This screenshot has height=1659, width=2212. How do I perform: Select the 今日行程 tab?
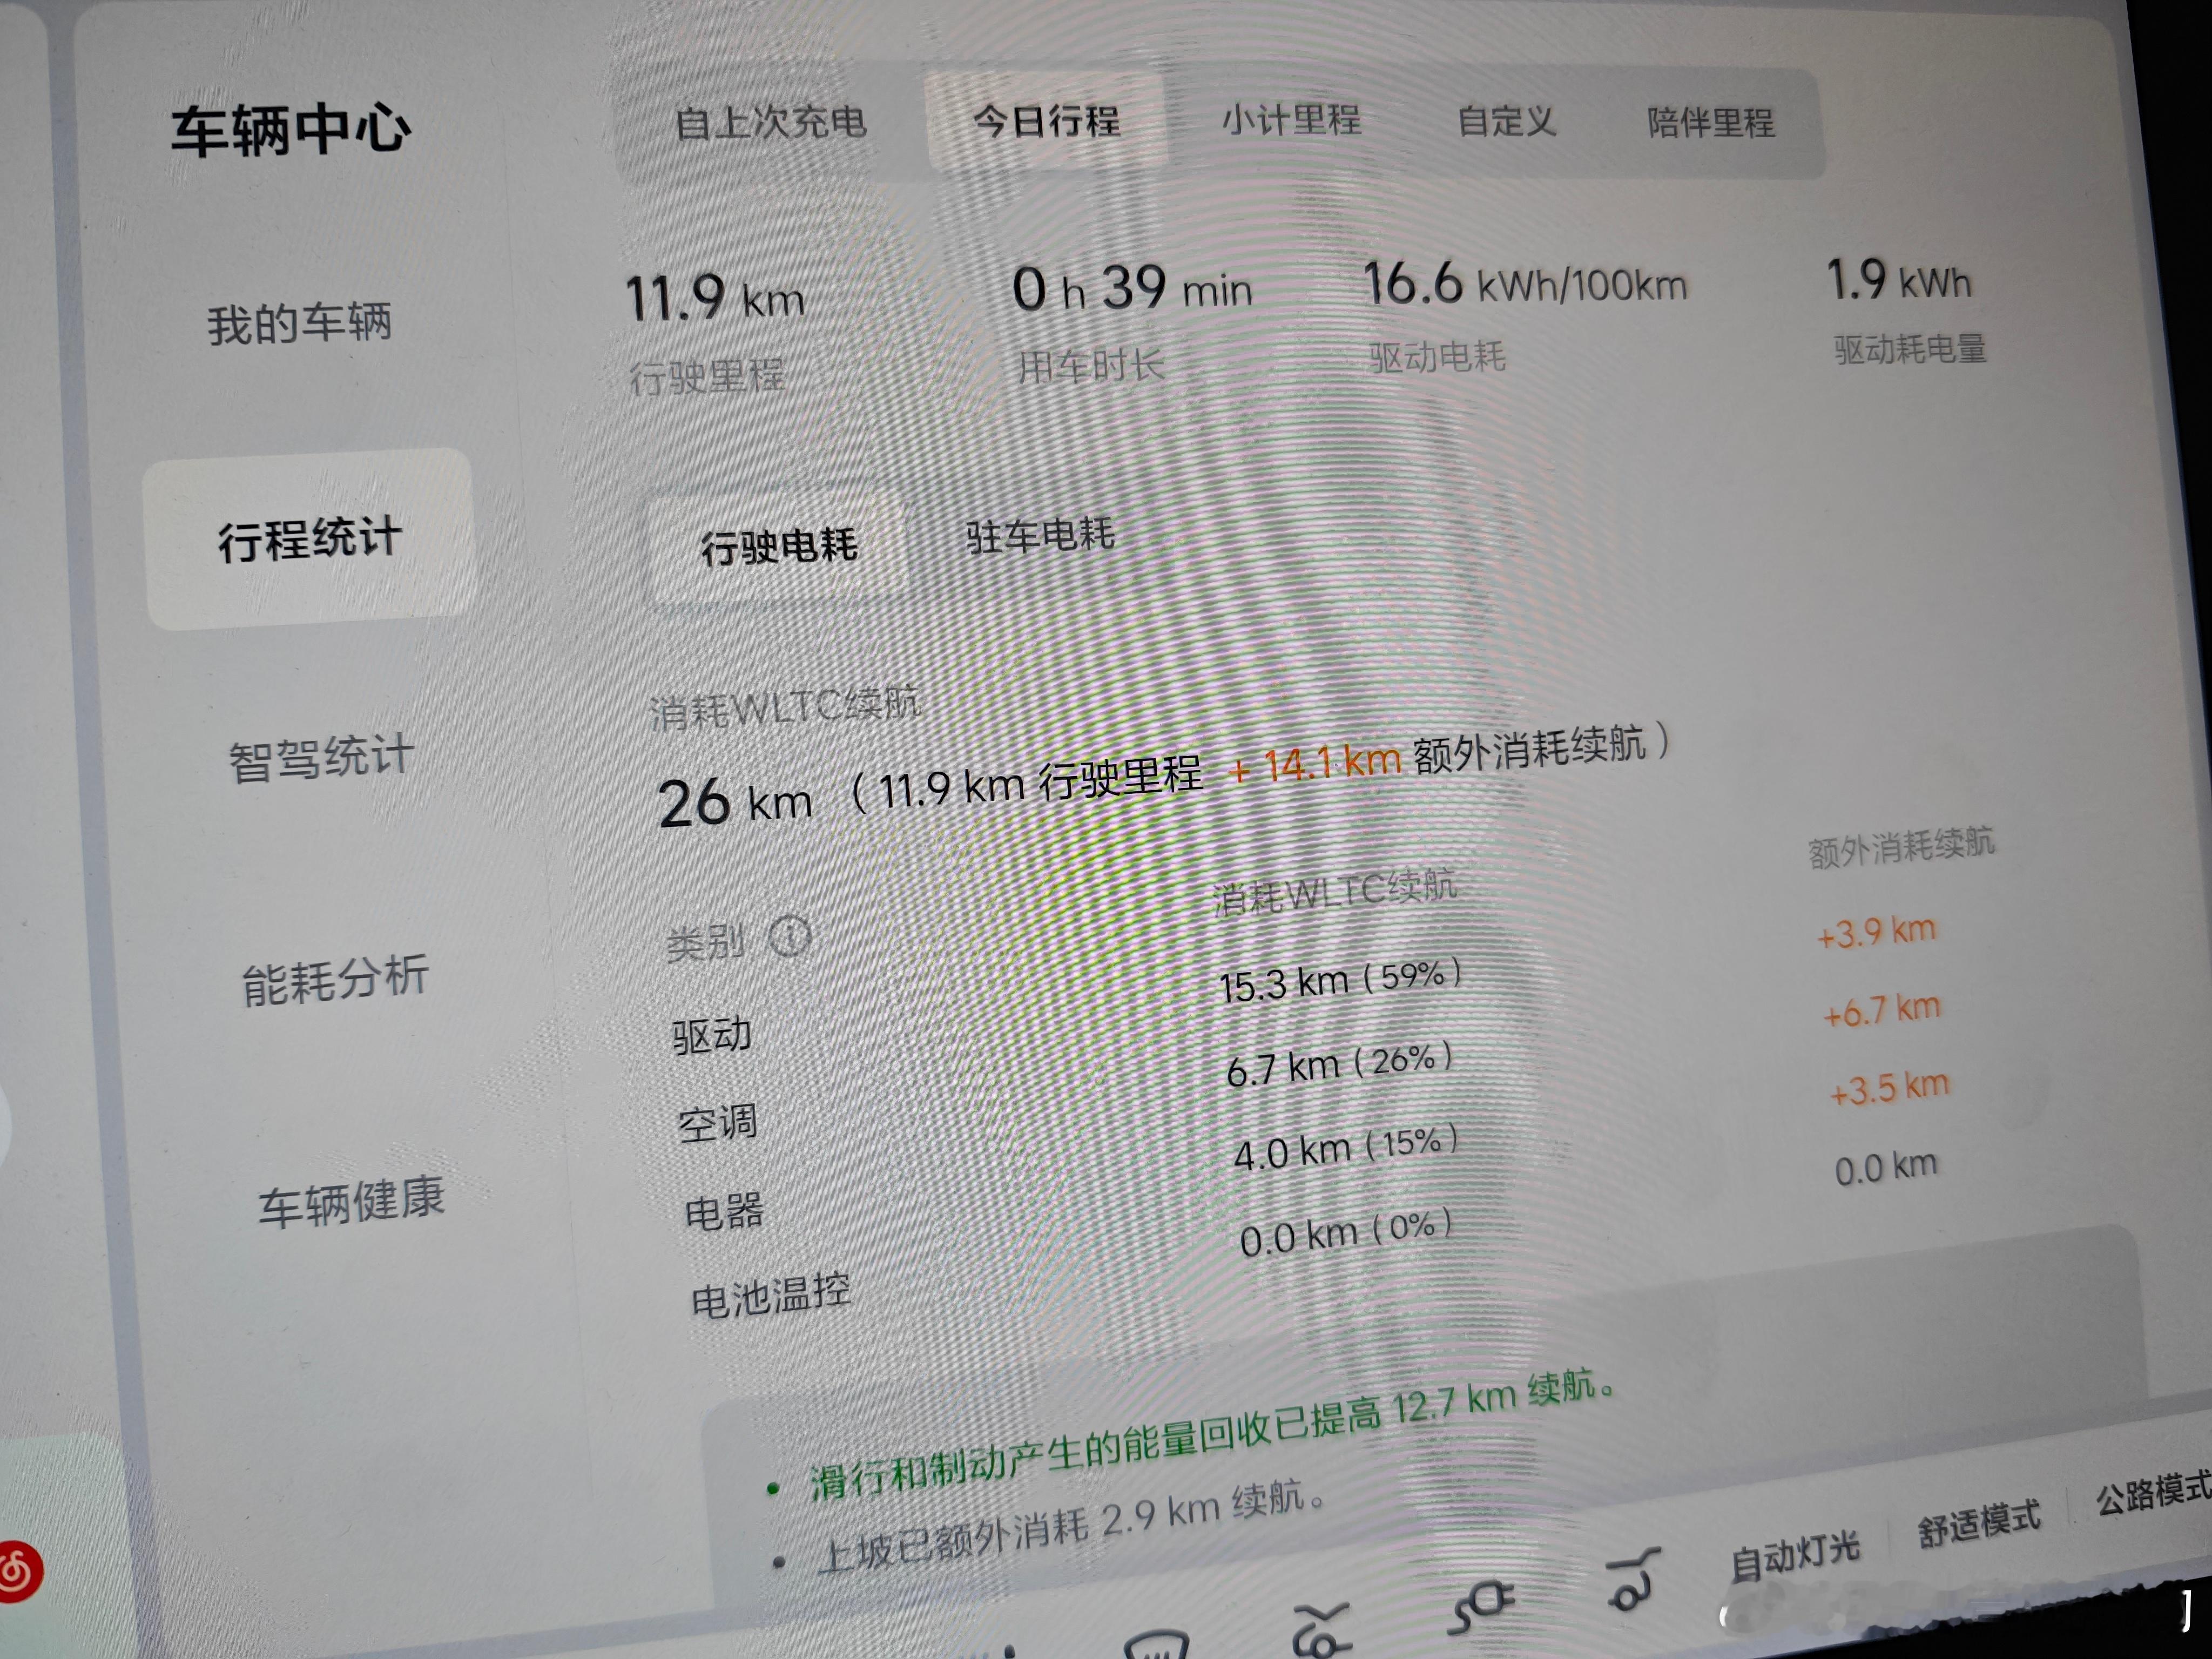[x=1046, y=121]
